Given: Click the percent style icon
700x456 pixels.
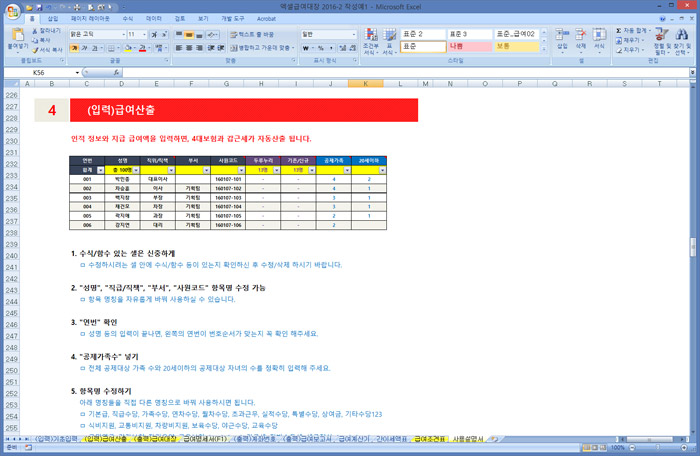Looking at the screenshot, I should [x=321, y=48].
